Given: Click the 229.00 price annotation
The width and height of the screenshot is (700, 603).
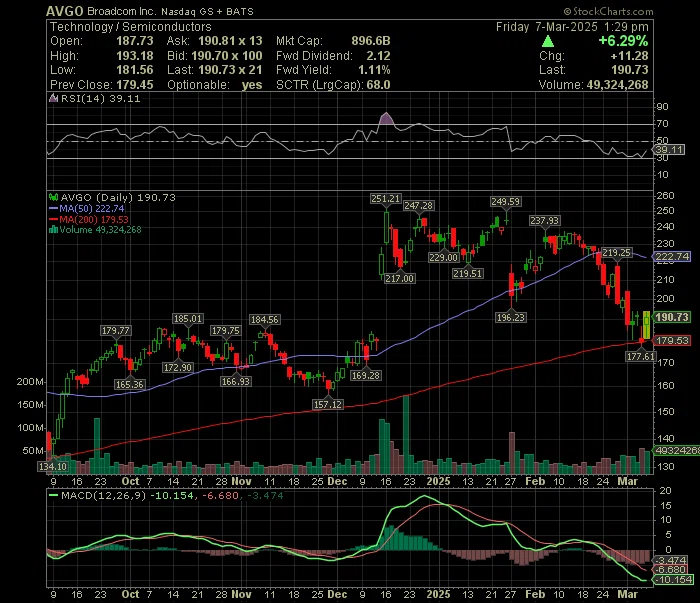Looking at the screenshot, I should [x=443, y=258].
